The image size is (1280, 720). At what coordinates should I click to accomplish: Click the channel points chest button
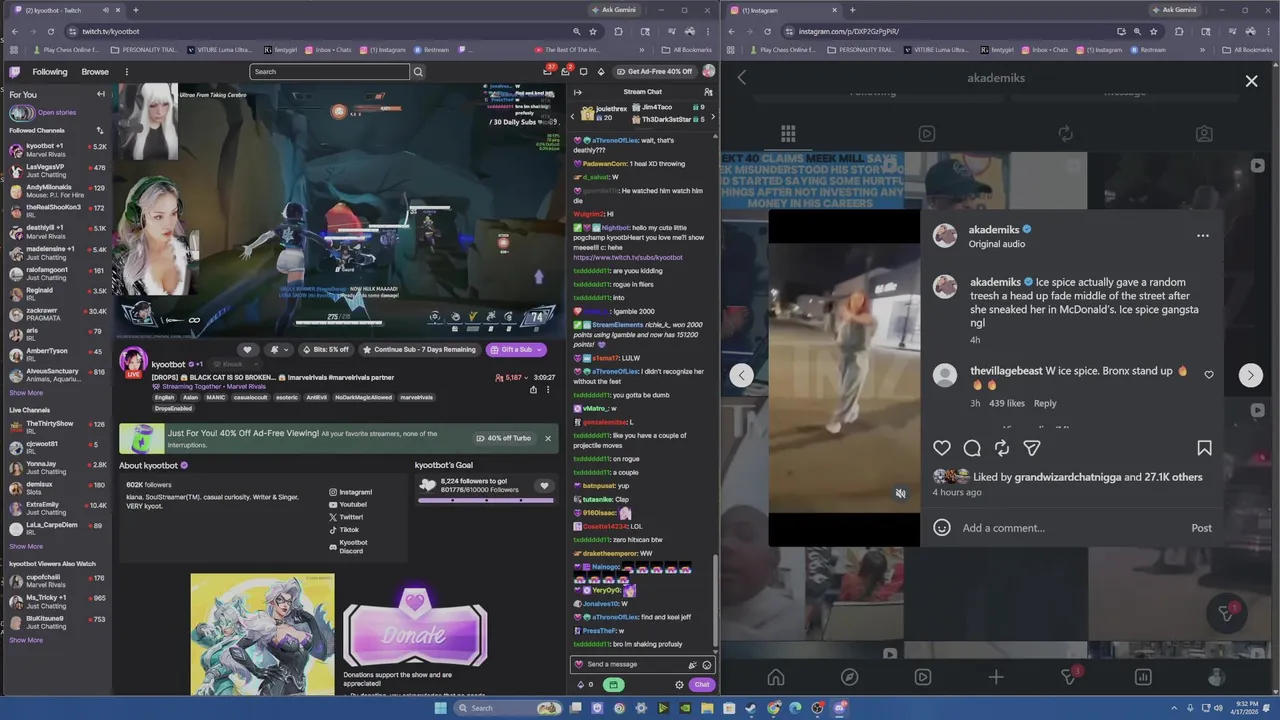613,685
